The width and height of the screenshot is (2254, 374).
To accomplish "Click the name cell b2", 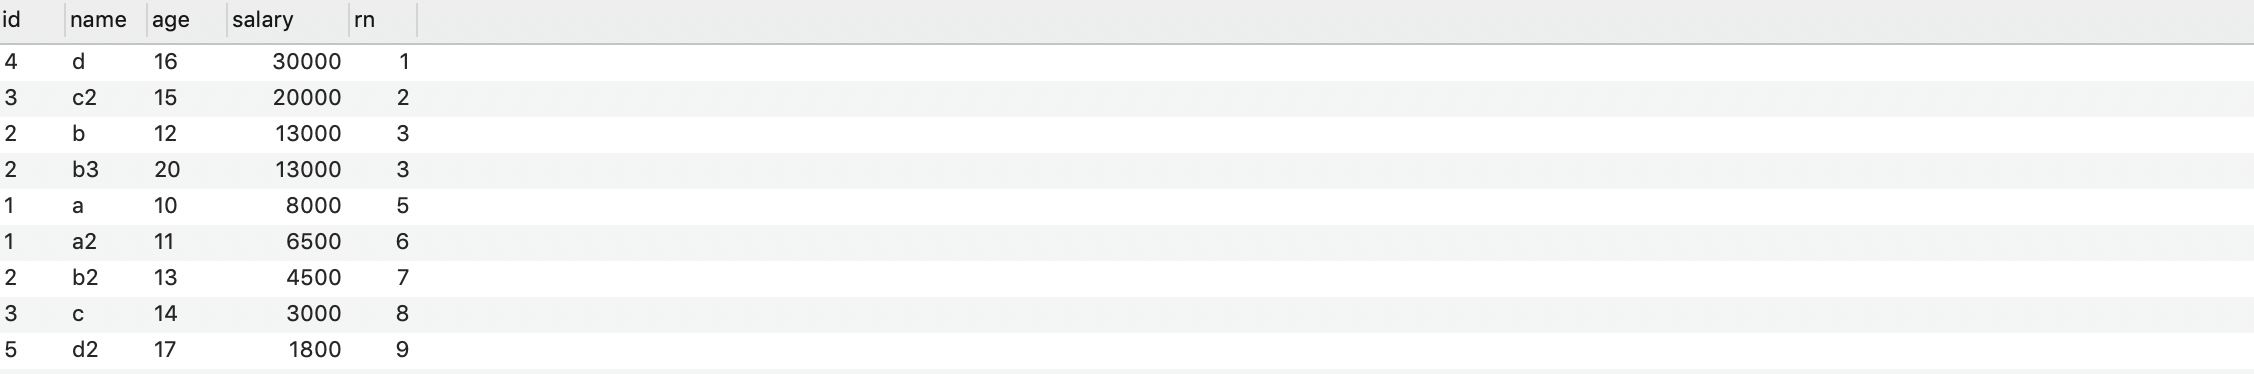I will pos(85,278).
